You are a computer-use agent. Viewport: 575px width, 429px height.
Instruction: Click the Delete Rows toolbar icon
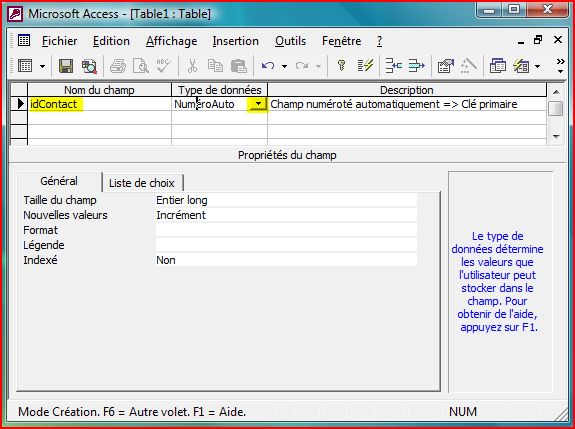[416, 66]
